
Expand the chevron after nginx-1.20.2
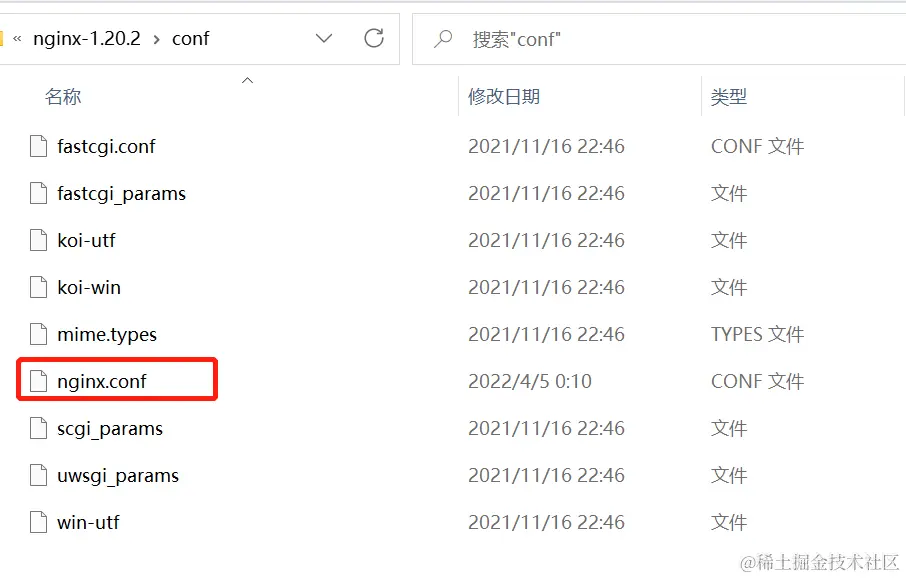pos(157,39)
